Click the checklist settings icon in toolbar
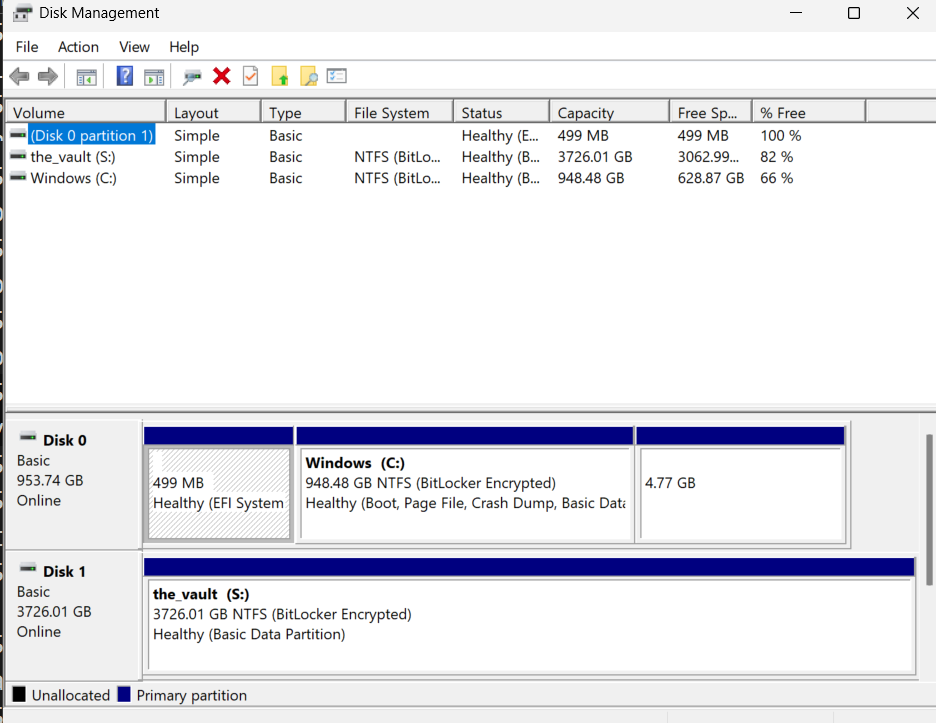The height and width of the screenshot is (723, 936). [x=337, y=76]
